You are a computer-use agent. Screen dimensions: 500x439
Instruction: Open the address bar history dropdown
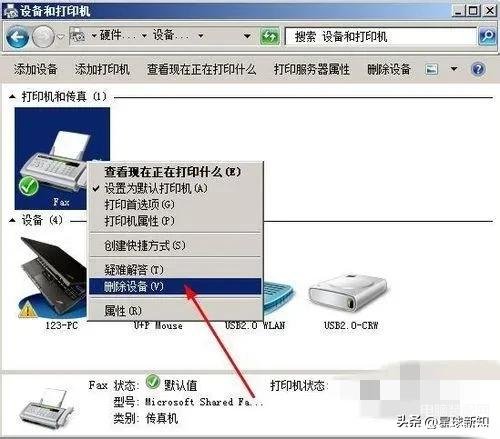click(x=247, y=36)
